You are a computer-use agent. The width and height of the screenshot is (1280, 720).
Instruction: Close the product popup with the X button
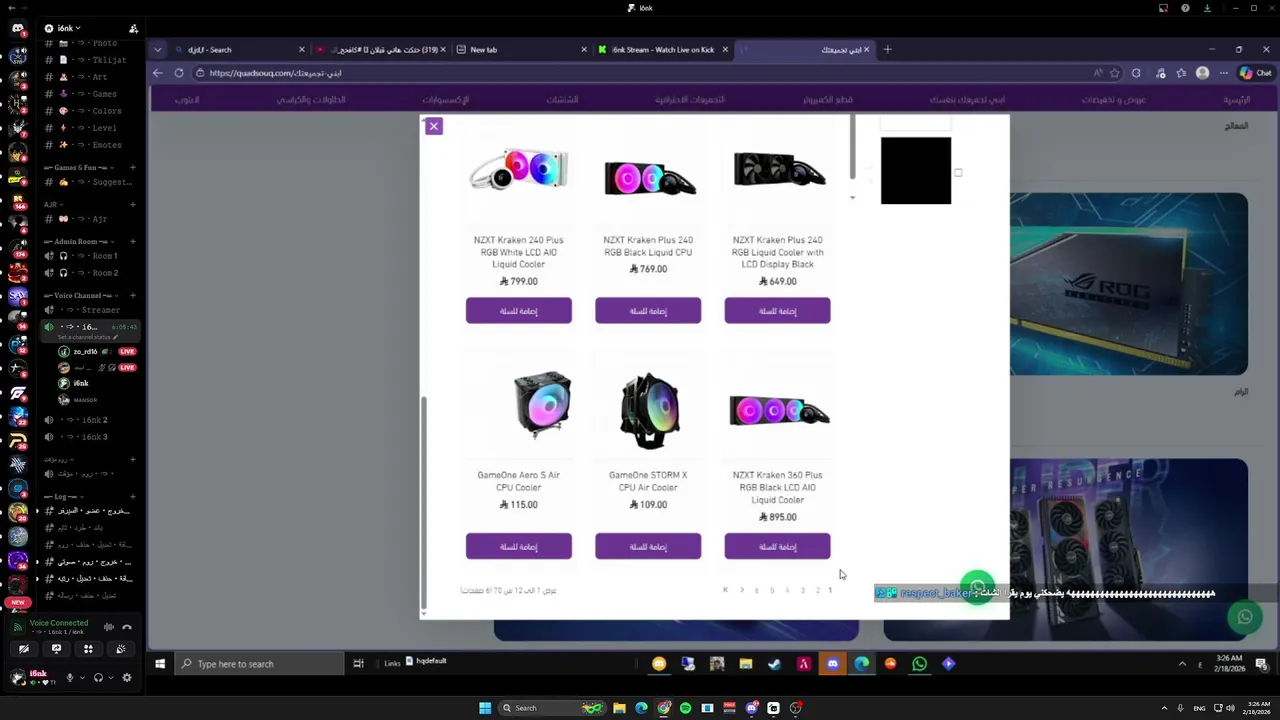[x=433, y=126]
